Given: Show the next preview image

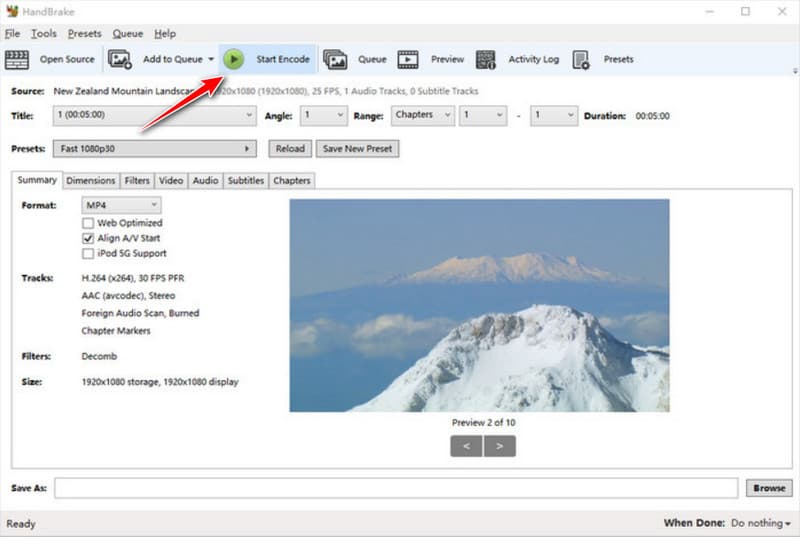Looking at the screenshot, I should coord(500,446).
